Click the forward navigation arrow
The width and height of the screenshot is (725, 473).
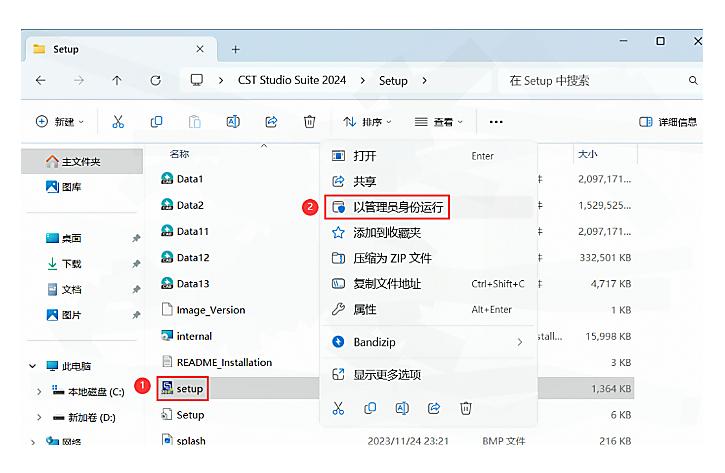coord(79,80)
